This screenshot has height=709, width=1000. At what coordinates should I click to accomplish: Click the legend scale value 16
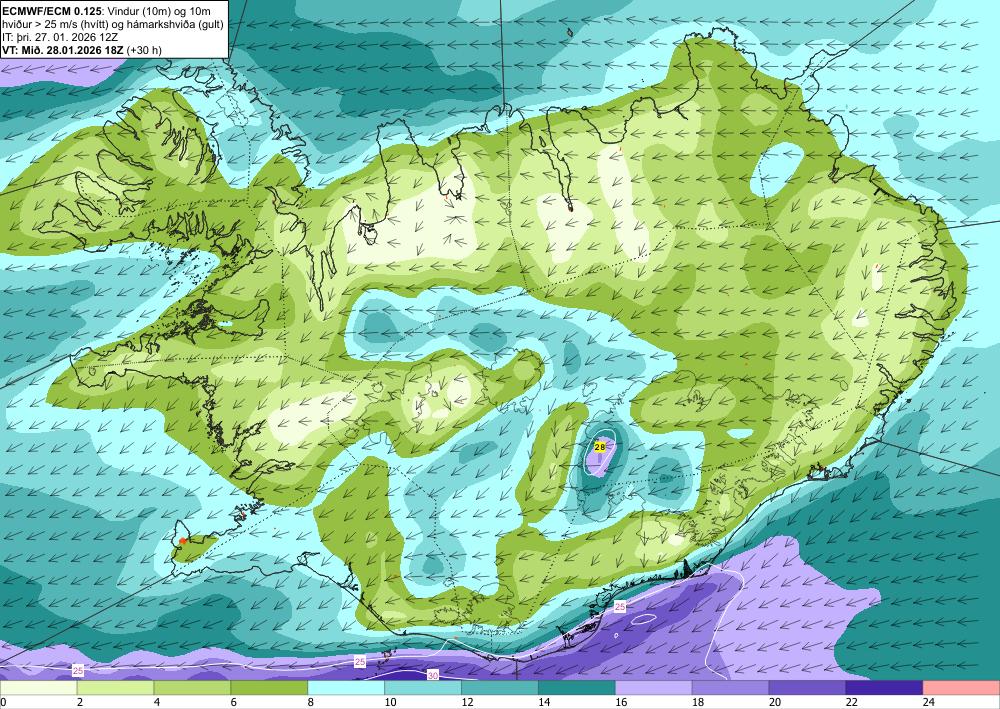(x=621, y=702)
